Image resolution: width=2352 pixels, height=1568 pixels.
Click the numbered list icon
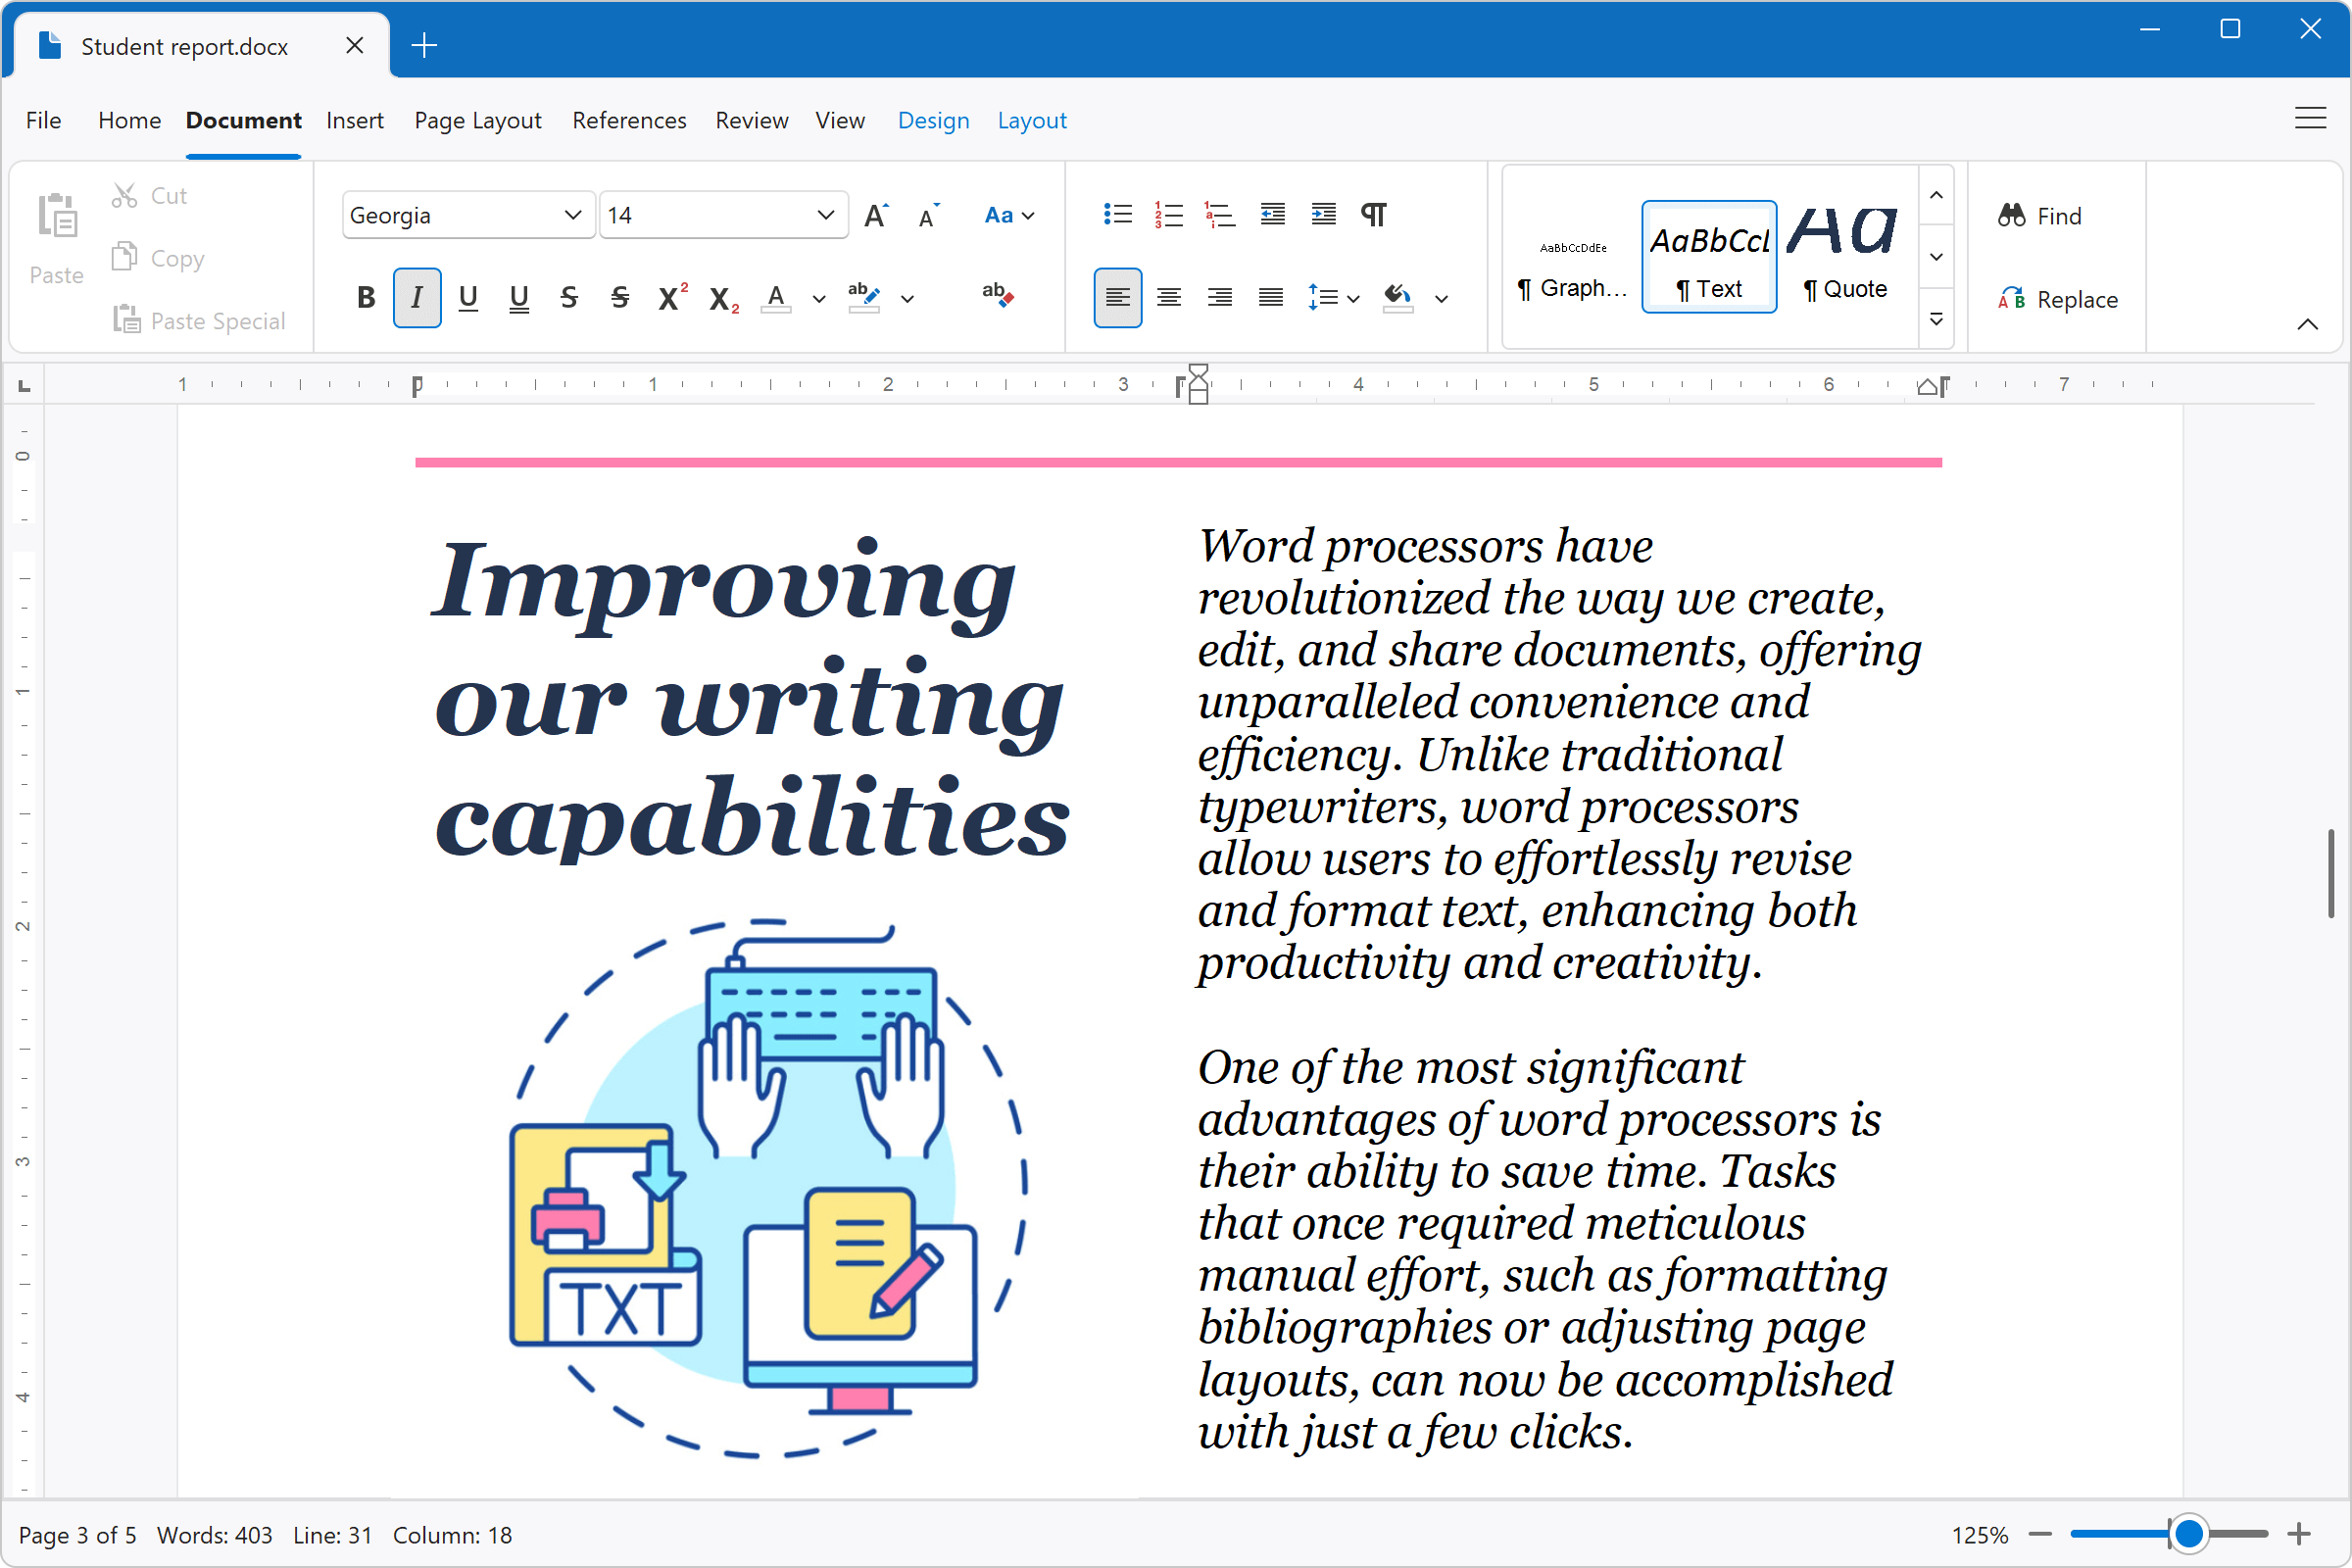(x=1168, y=214)
